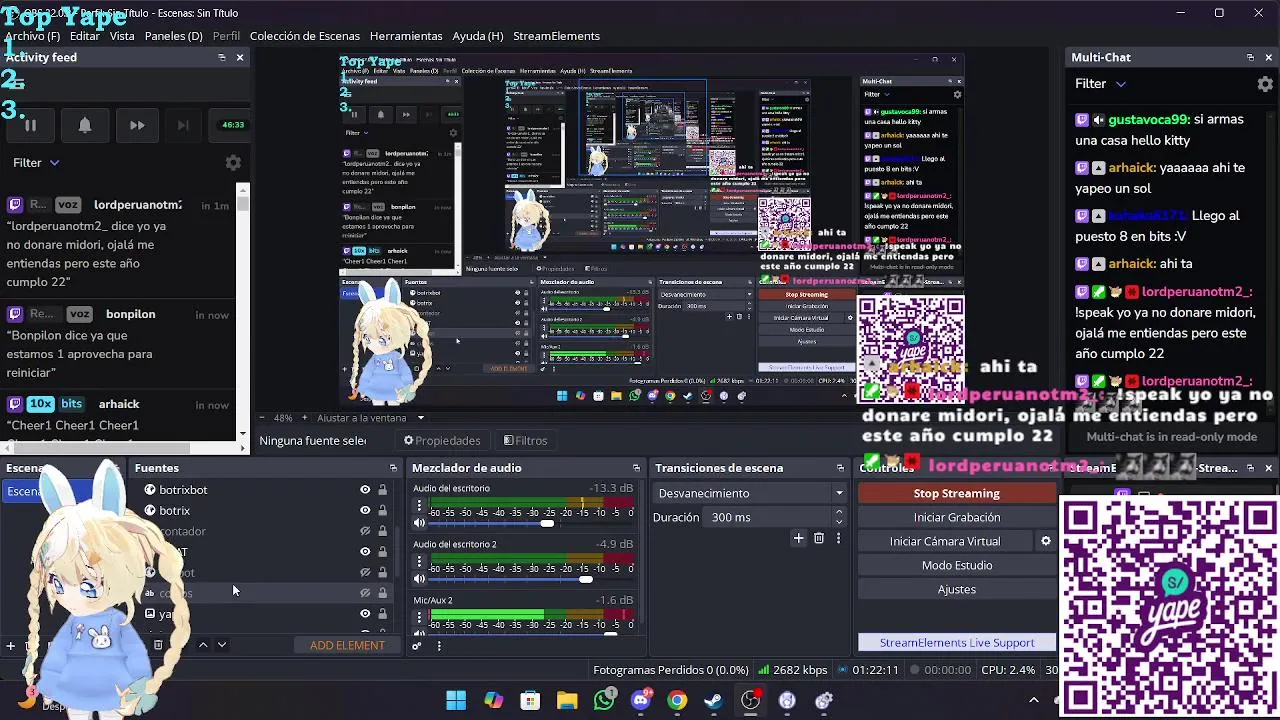1280x720 pixels.
Task: Click Iniciar Cámara Virtual button
Action: (945, 541)
